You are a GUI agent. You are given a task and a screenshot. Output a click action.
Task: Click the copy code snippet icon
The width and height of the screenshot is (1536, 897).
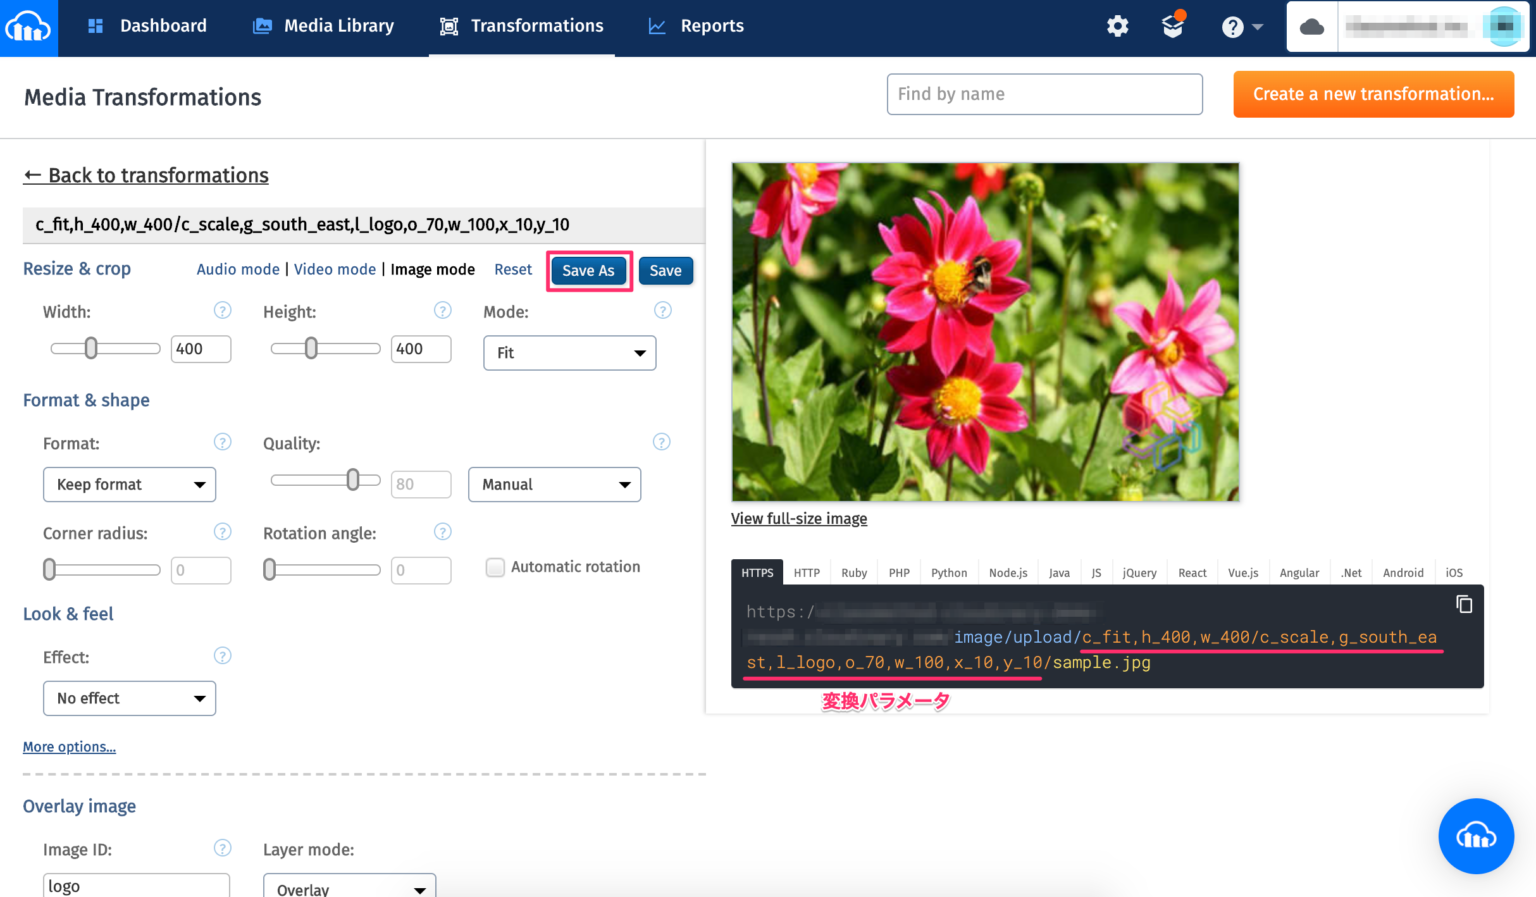(1464, 604)
